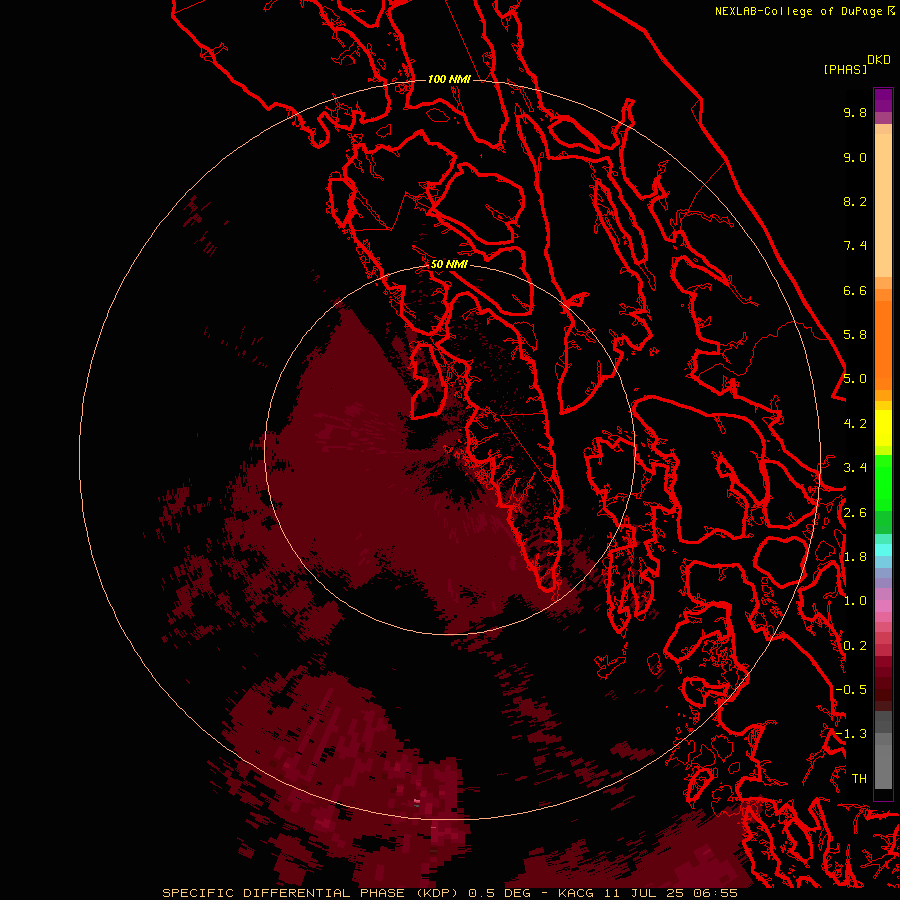Click the 1.0 scale value
Image resolution: width=900 pixels, height=900 pixels.
(855, 602)
